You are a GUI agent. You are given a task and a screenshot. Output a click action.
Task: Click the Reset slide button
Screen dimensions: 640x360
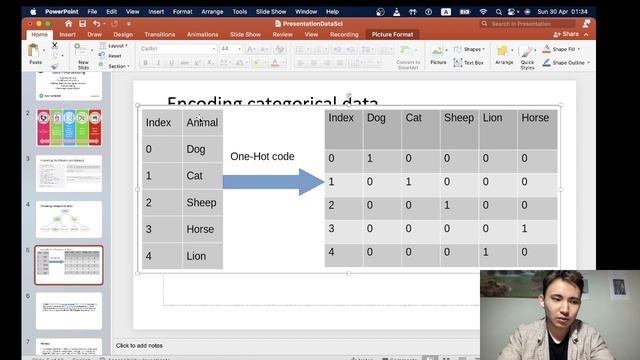[x=111, y=56]
